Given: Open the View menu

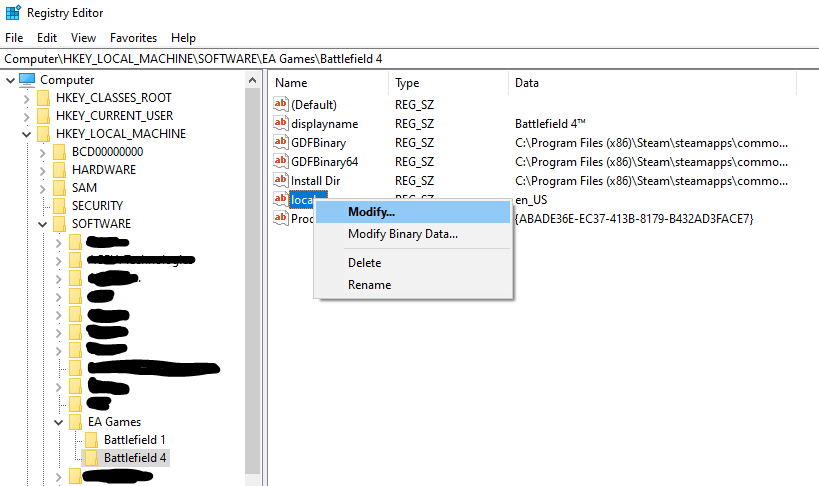Looking at the screenshot, I should pyautogui.click(x=84, y=38).
